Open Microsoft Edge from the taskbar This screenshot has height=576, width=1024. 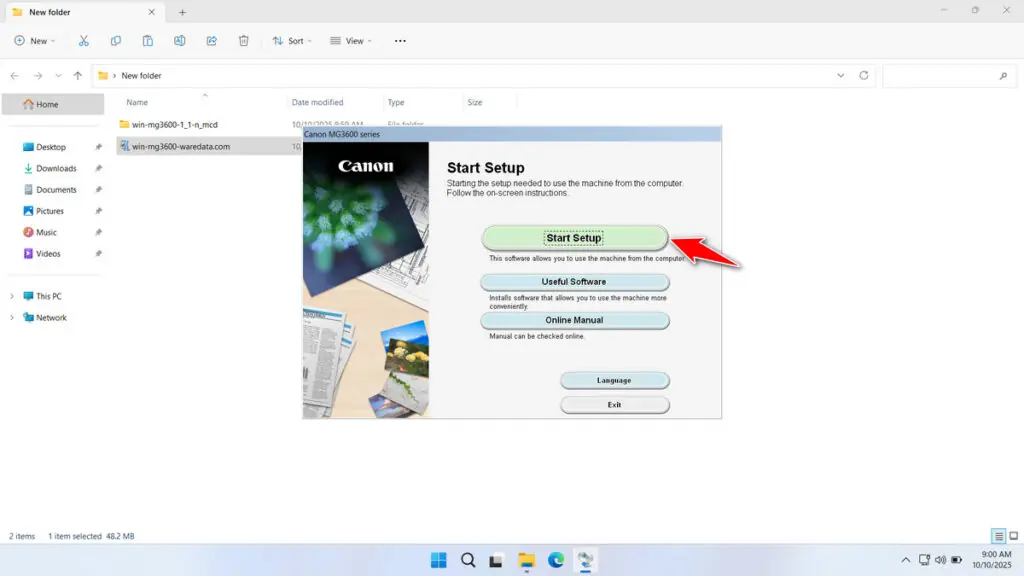(x=556, y=560)
